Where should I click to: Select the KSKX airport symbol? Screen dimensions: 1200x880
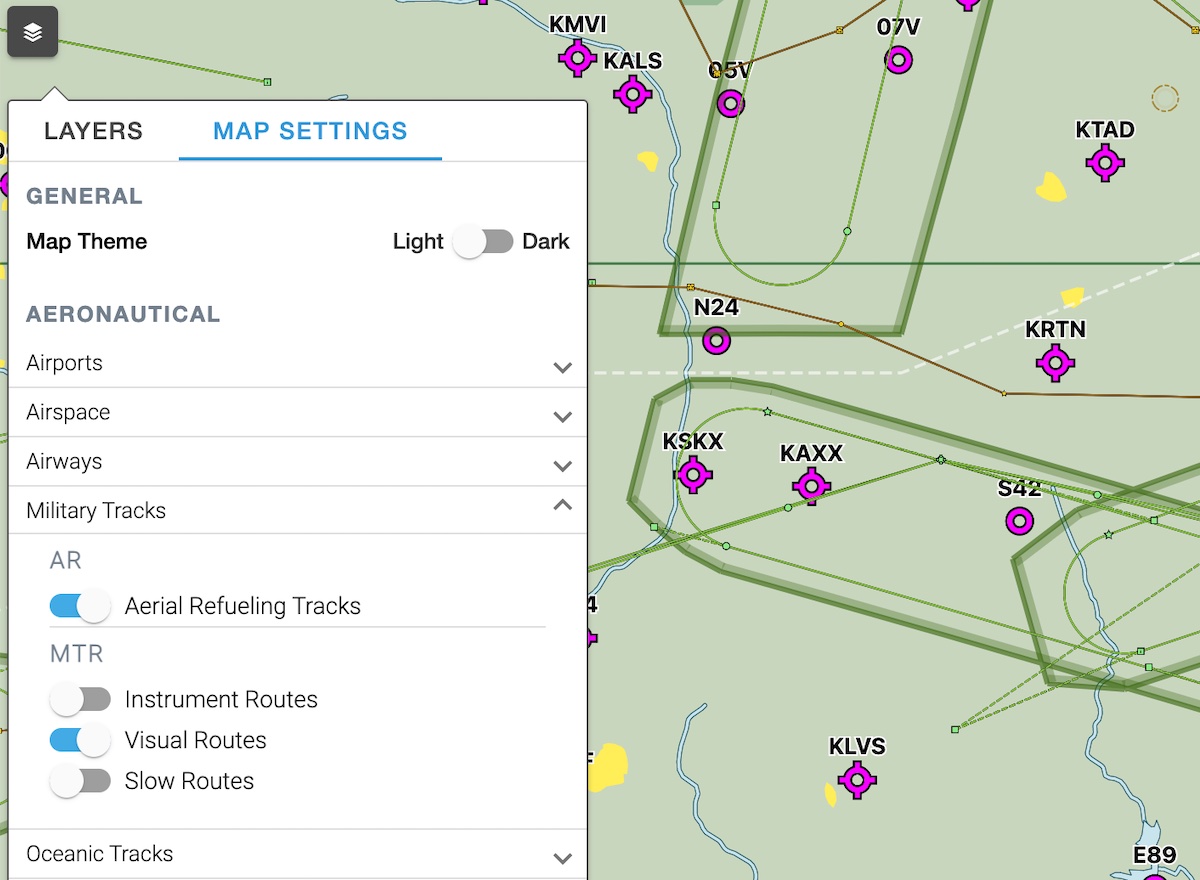coord(694,475)
